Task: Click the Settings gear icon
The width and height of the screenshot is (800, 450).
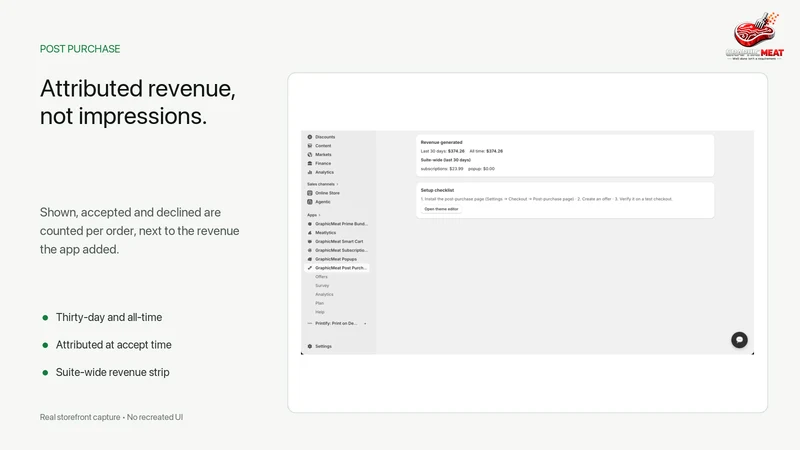Action: click(x=310, y=346)
